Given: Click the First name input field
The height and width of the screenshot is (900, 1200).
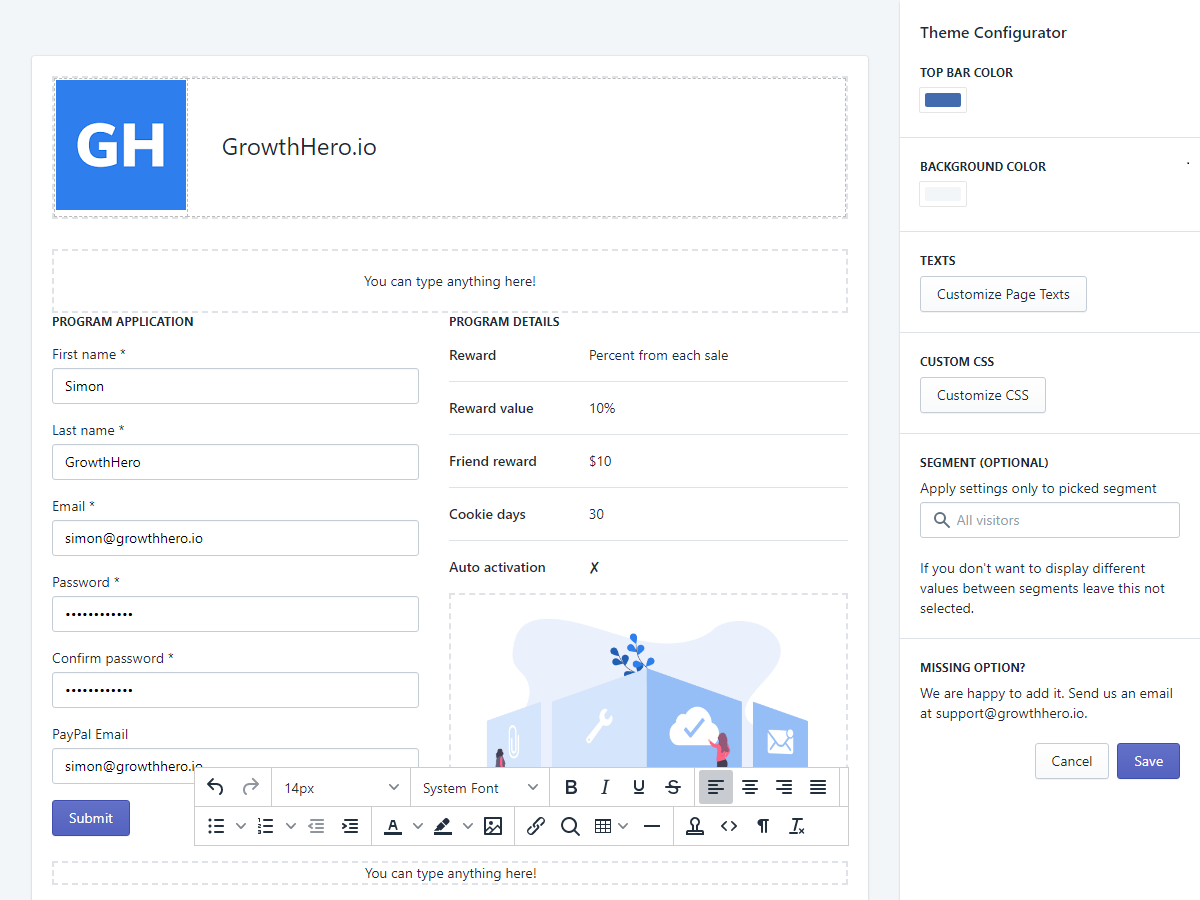Looking at the screenshot, I should pyautogui.click(x=235, y=386).
